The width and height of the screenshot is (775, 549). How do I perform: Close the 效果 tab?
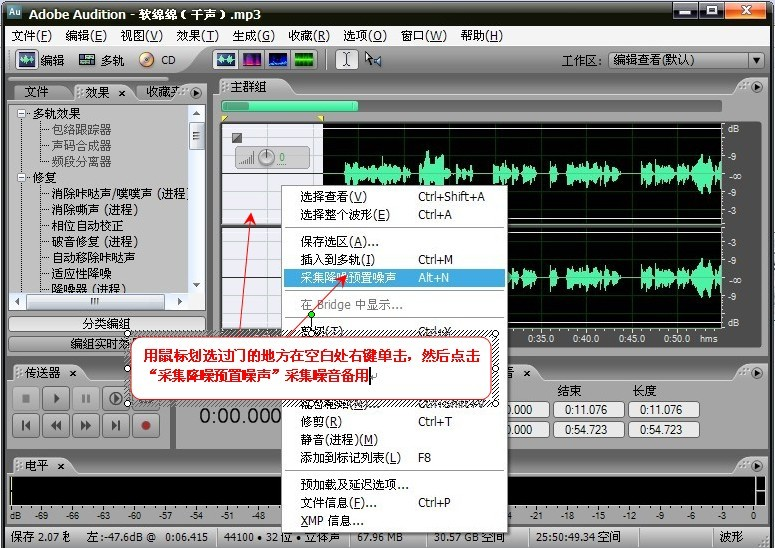coord(122,93)
